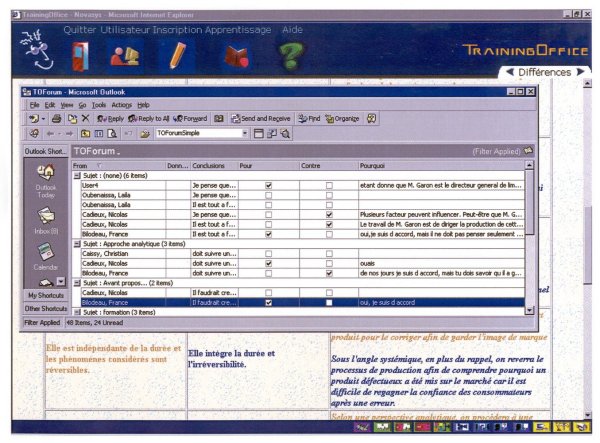600x443 pixels.
Task: Collapse the 'Sujet : Avant propos' group
Action: tap(77, 283)
